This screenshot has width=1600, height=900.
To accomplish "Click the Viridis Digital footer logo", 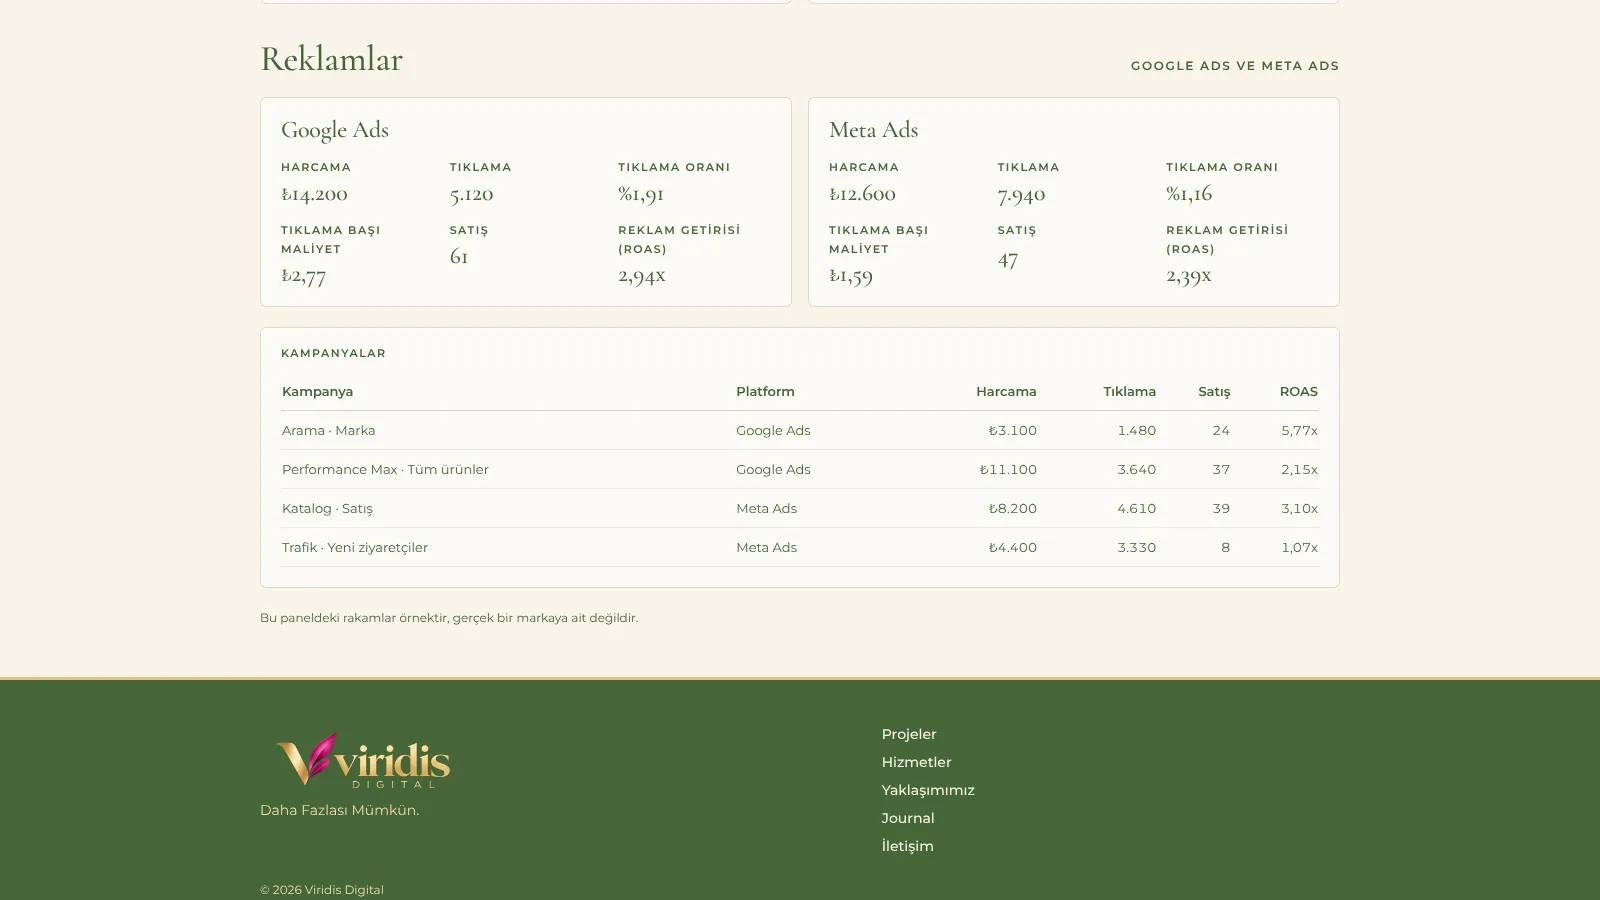I will [x=363, y=760].
